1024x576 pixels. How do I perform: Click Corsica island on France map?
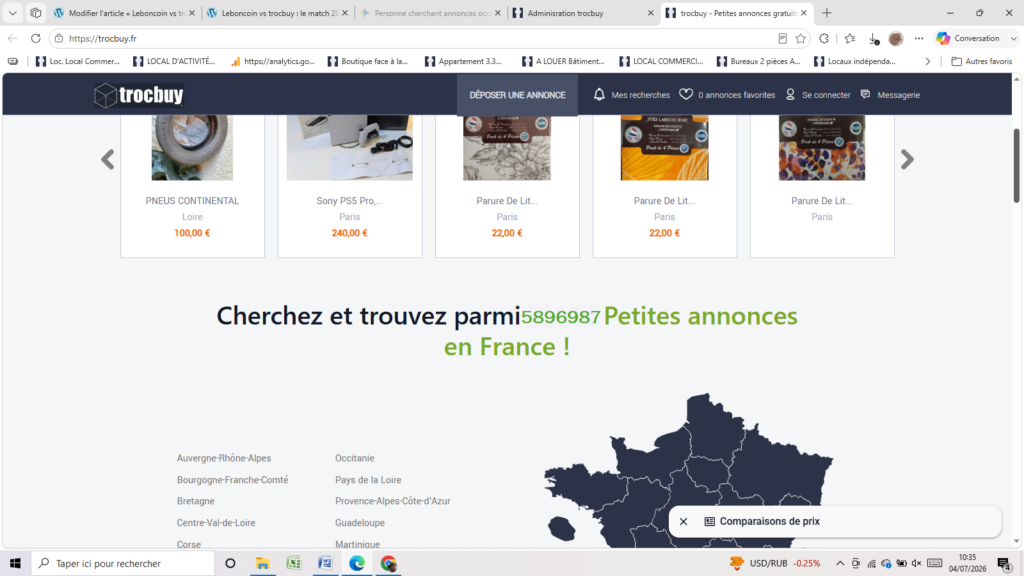[x=562, y=528]
